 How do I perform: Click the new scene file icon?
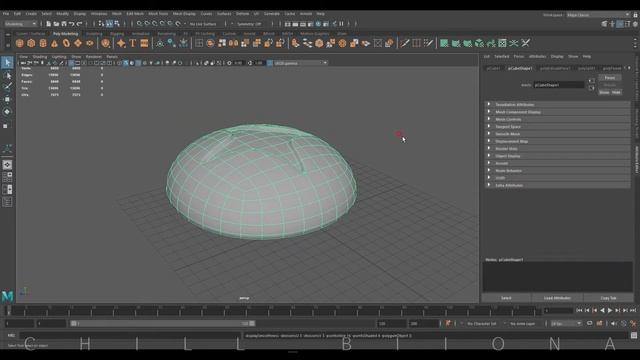(49, 24)
